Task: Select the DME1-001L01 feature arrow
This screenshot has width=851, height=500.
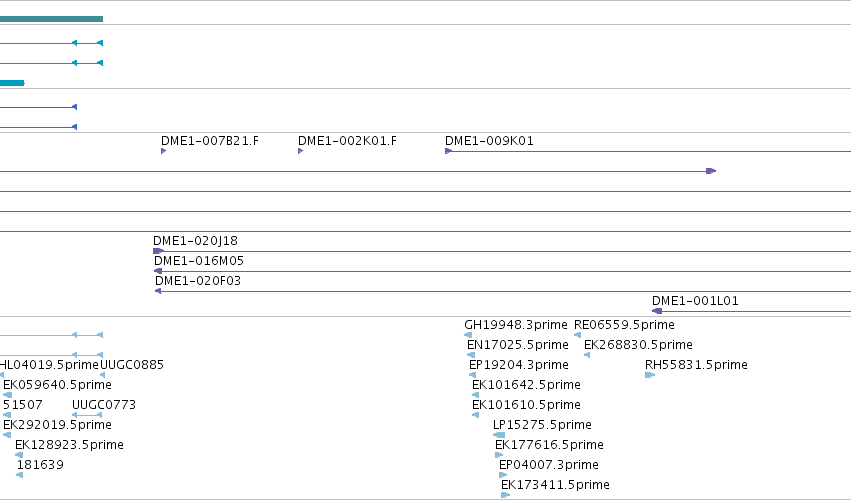Action: 657,311
